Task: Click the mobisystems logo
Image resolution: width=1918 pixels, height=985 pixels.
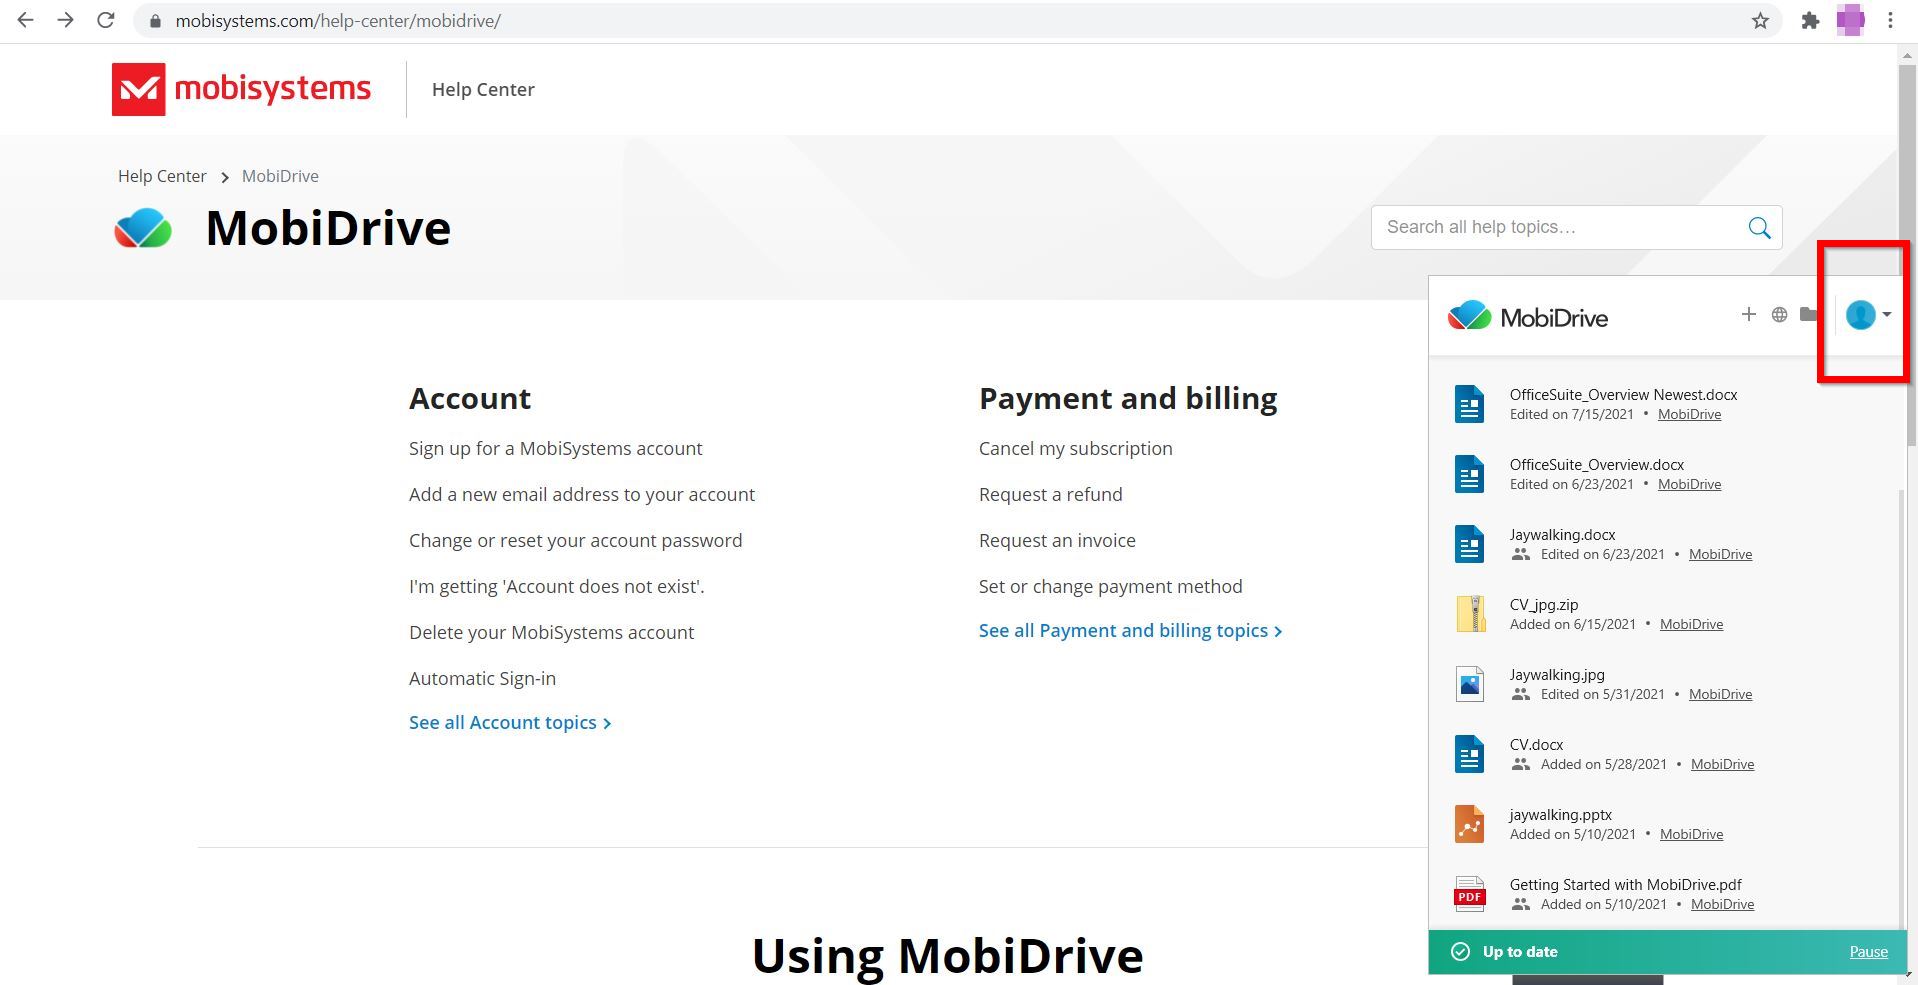Action: click(x=241, y=89)
